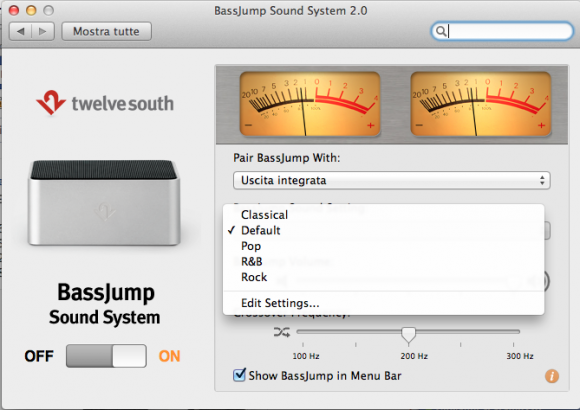Image resolution: width=580 pixels, height=410 pixels.
Task: Click the magnifying glass search icon
Action: (x=441, y=31)
